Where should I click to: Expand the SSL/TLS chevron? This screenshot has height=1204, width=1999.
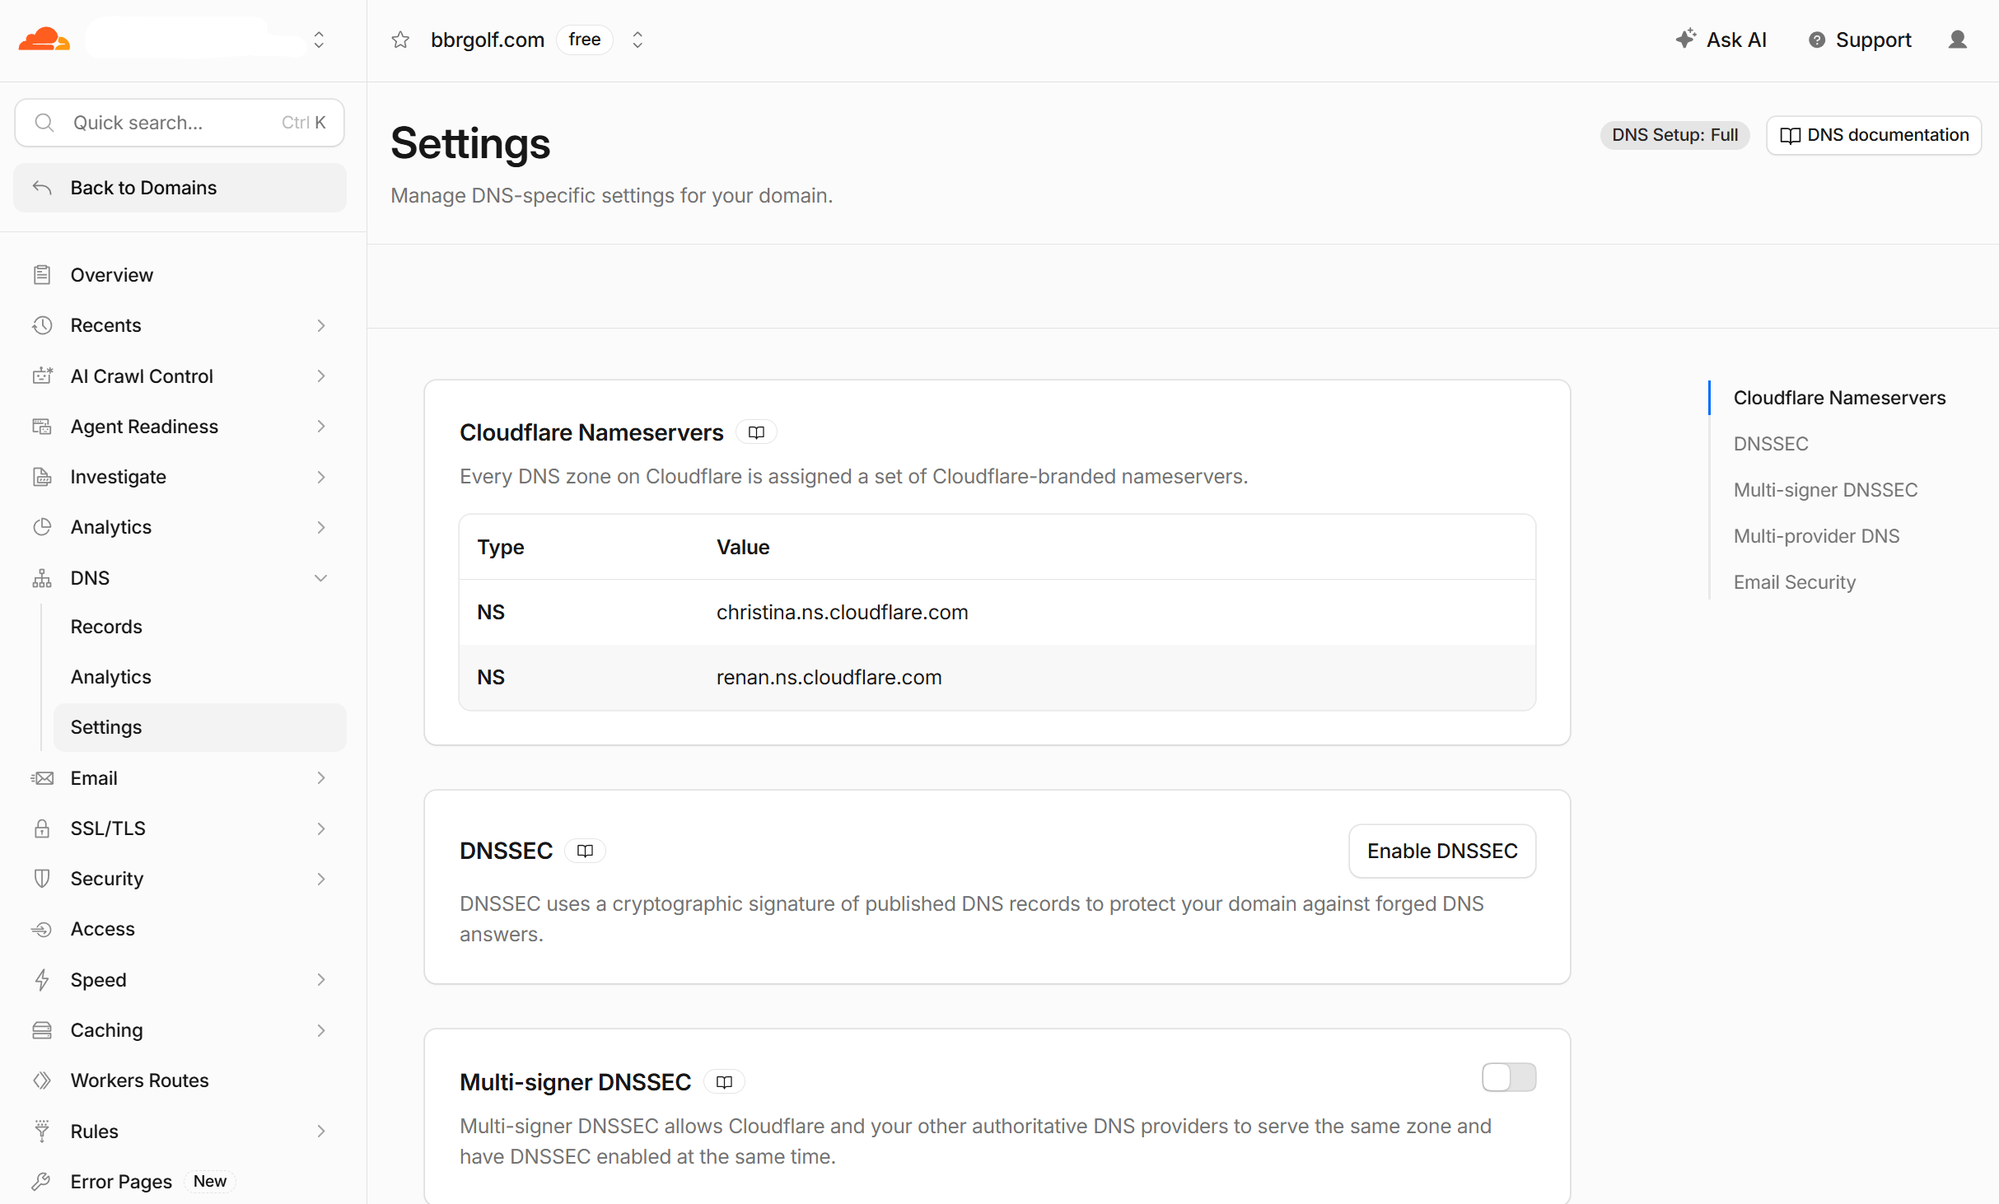pos(321,828)
